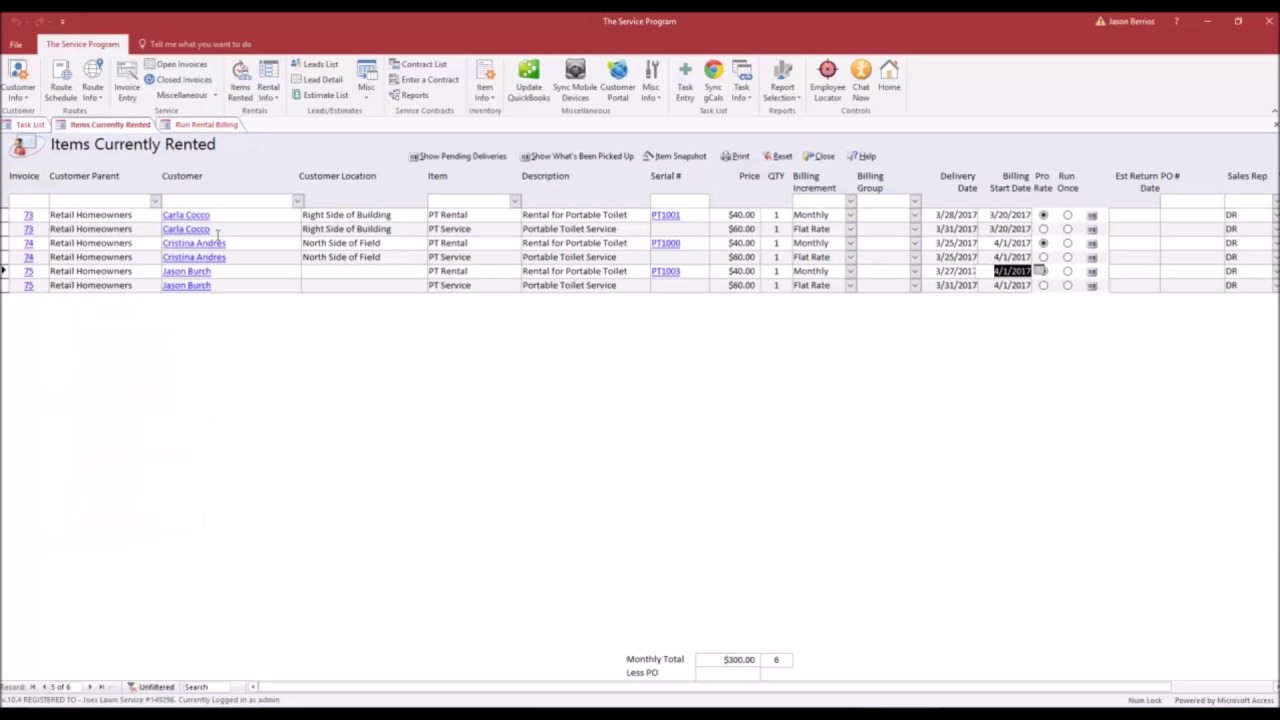This screenshot has width=1280, height=720.
Task: Open serial number PT1001 link
Action: tap(665, 215)
